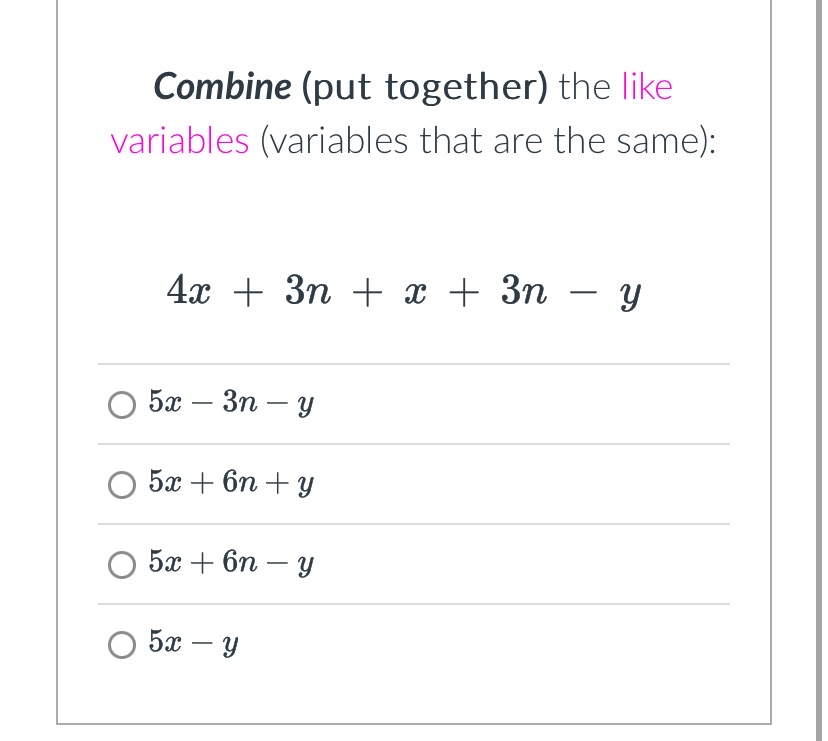Click the pink word "variables"
The height and width of the screenshot is (741, 828).
180,141
